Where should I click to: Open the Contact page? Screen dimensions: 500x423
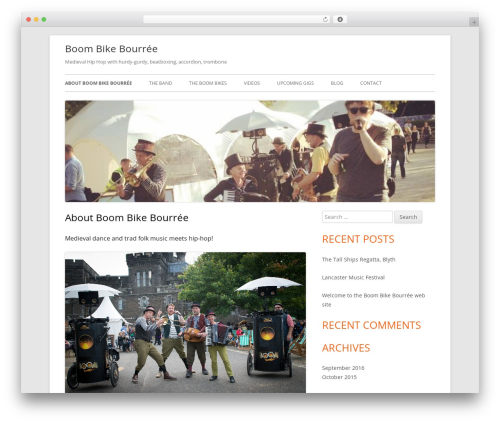(x=371, y=83)
